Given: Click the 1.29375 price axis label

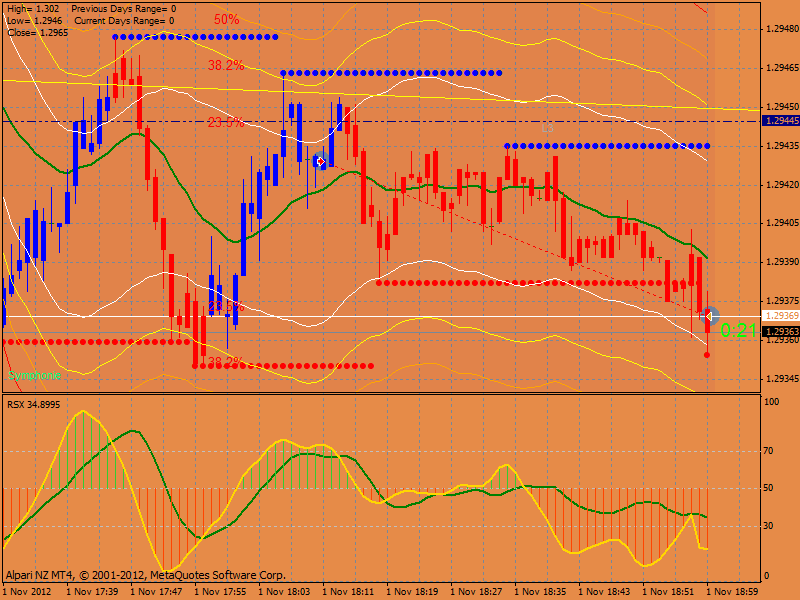Looking at the screenshot, I should pyautogui.click(x=782, y=301).
